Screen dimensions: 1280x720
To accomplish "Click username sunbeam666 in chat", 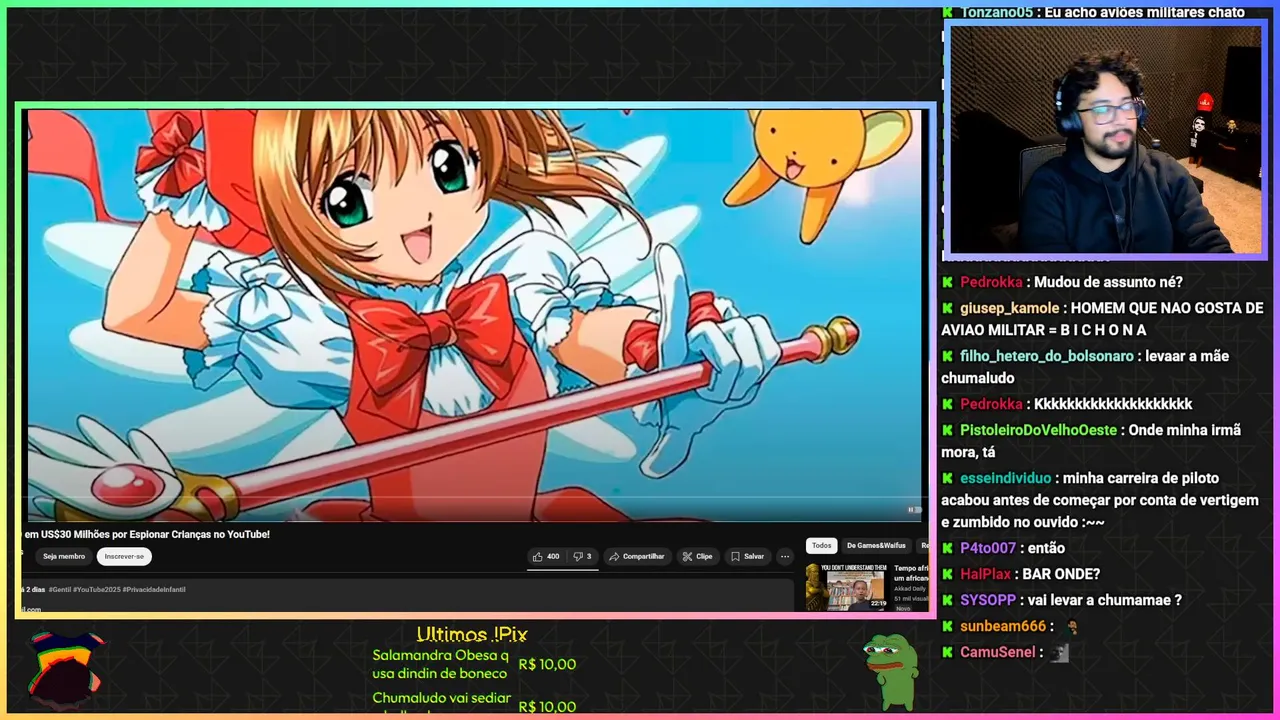I will (1003, 626).
